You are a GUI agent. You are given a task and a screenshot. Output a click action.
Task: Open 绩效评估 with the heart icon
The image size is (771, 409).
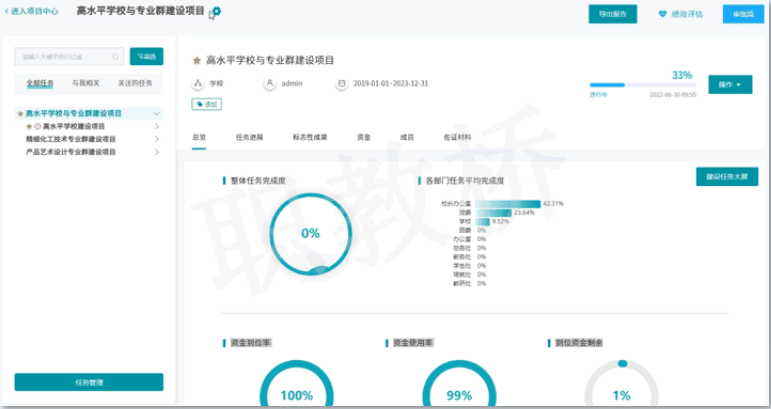point(681,14)
